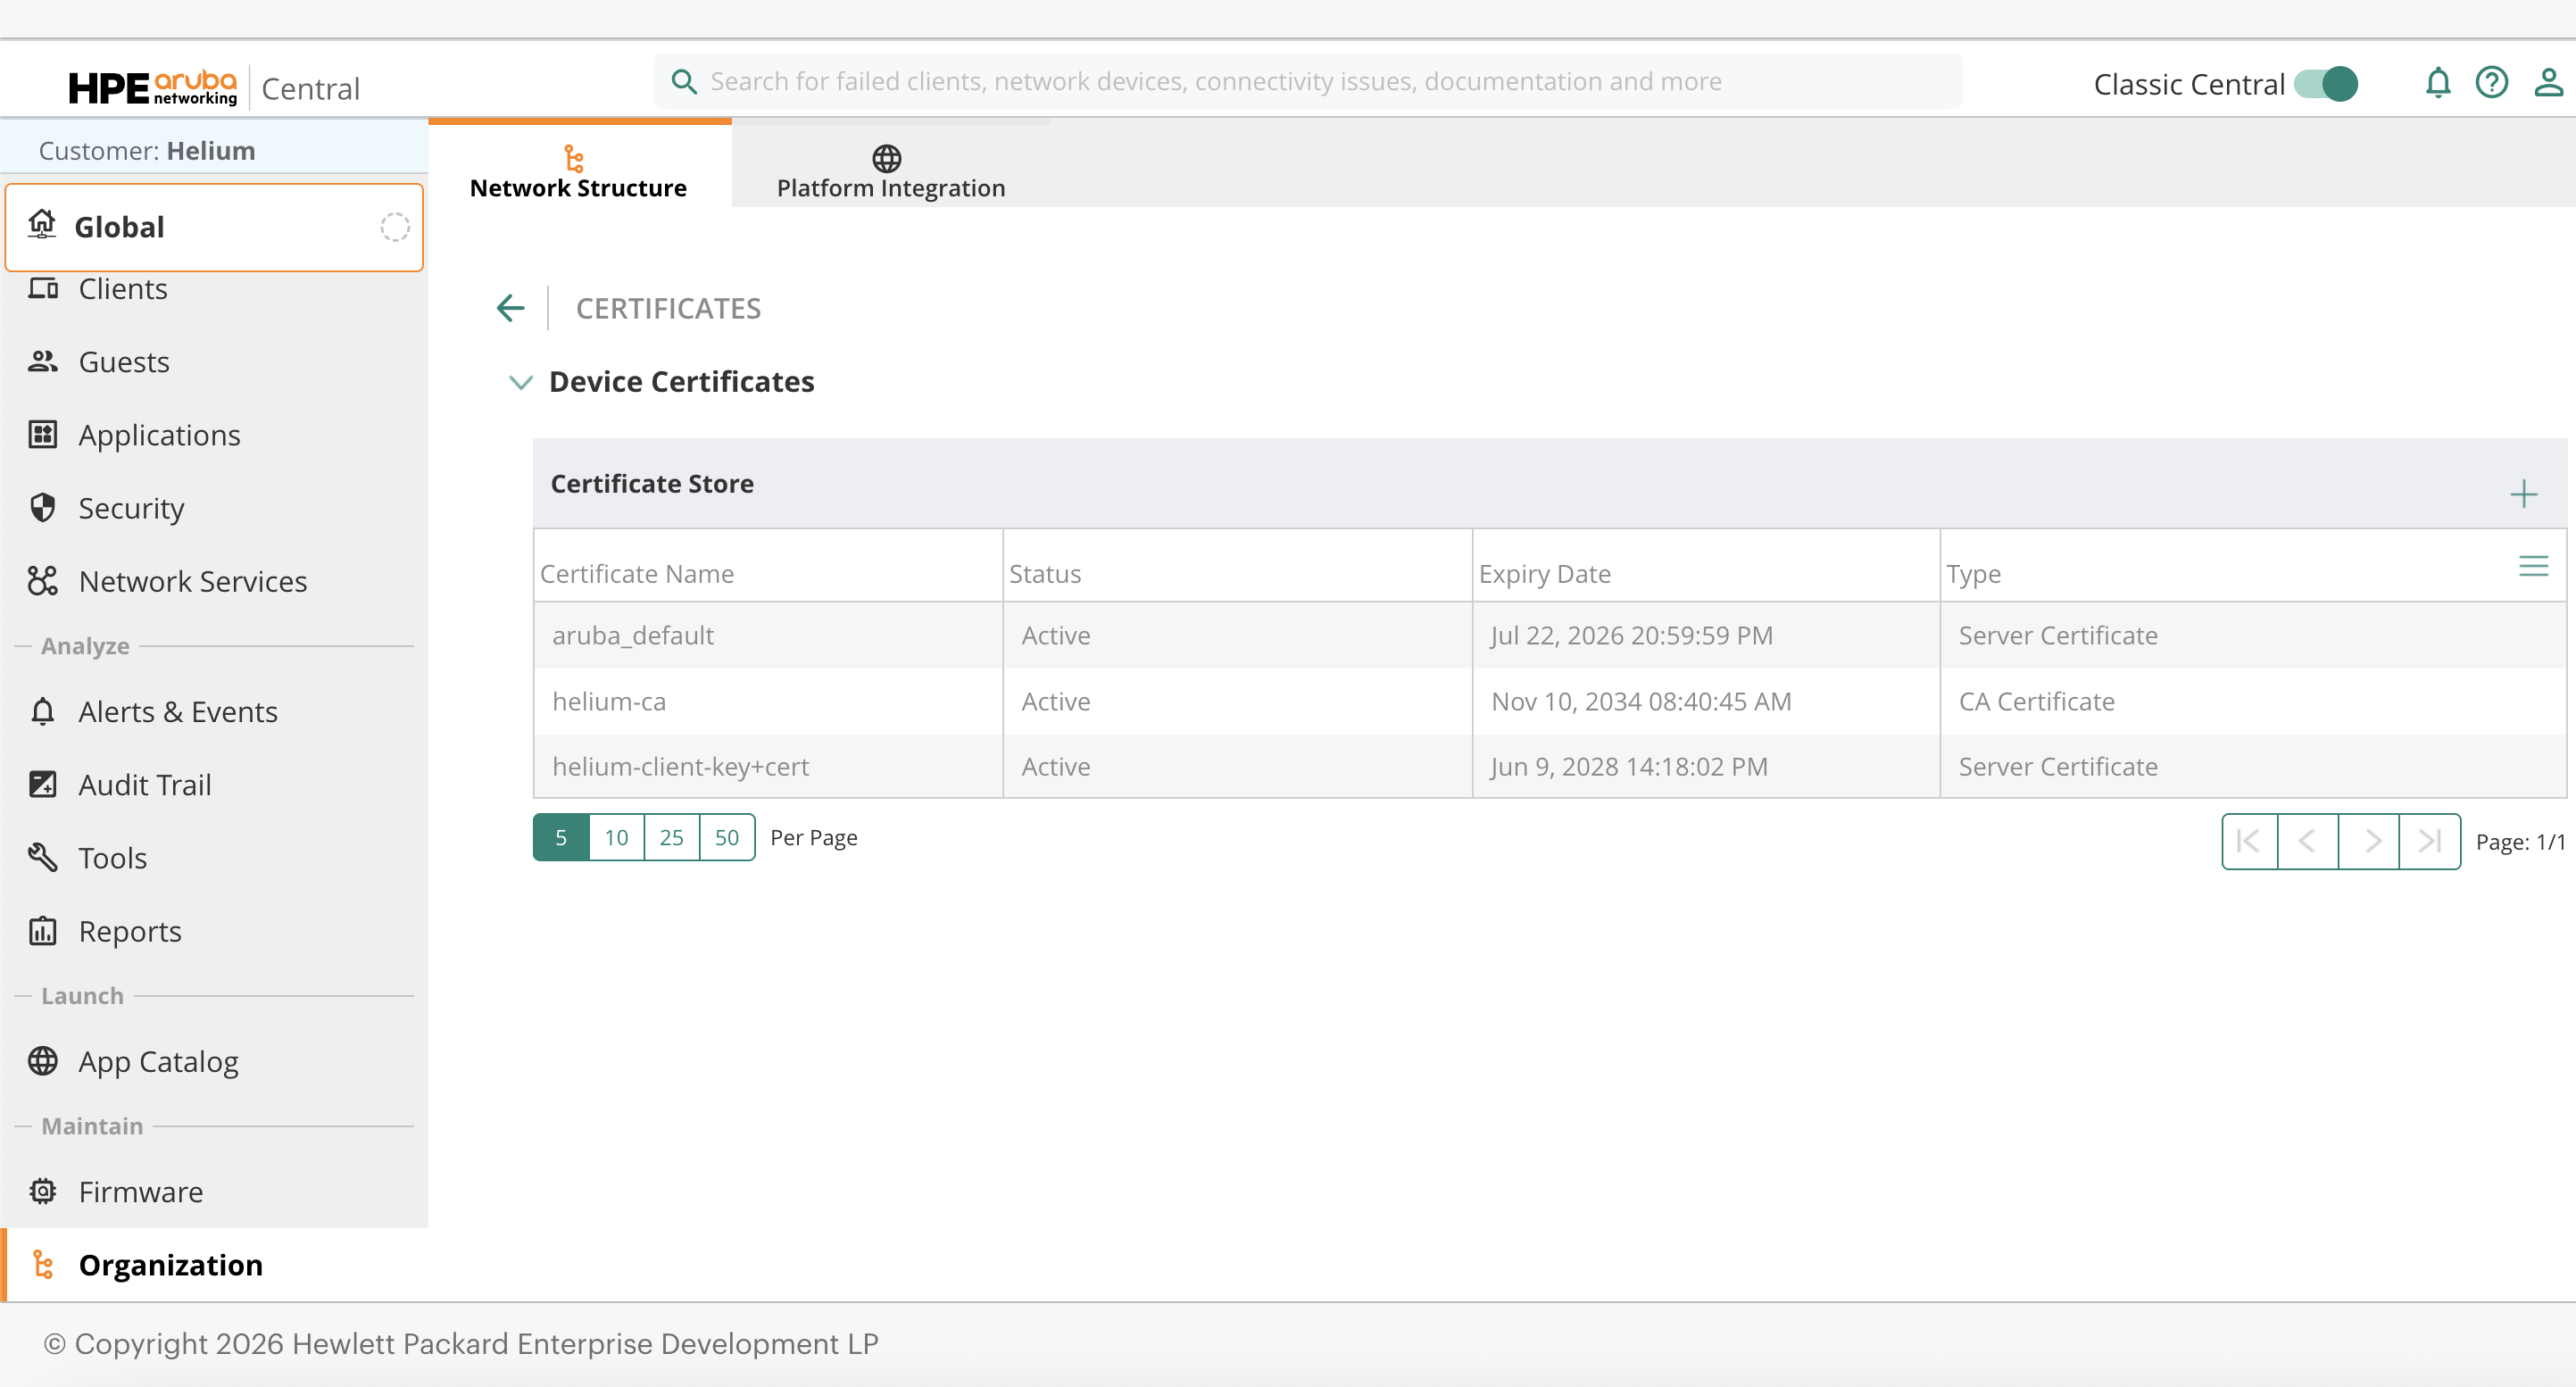Viewport: 2576px width, 1387px height.
Task: Toggle the Classic Central switch
Action: click(2326, 84)
